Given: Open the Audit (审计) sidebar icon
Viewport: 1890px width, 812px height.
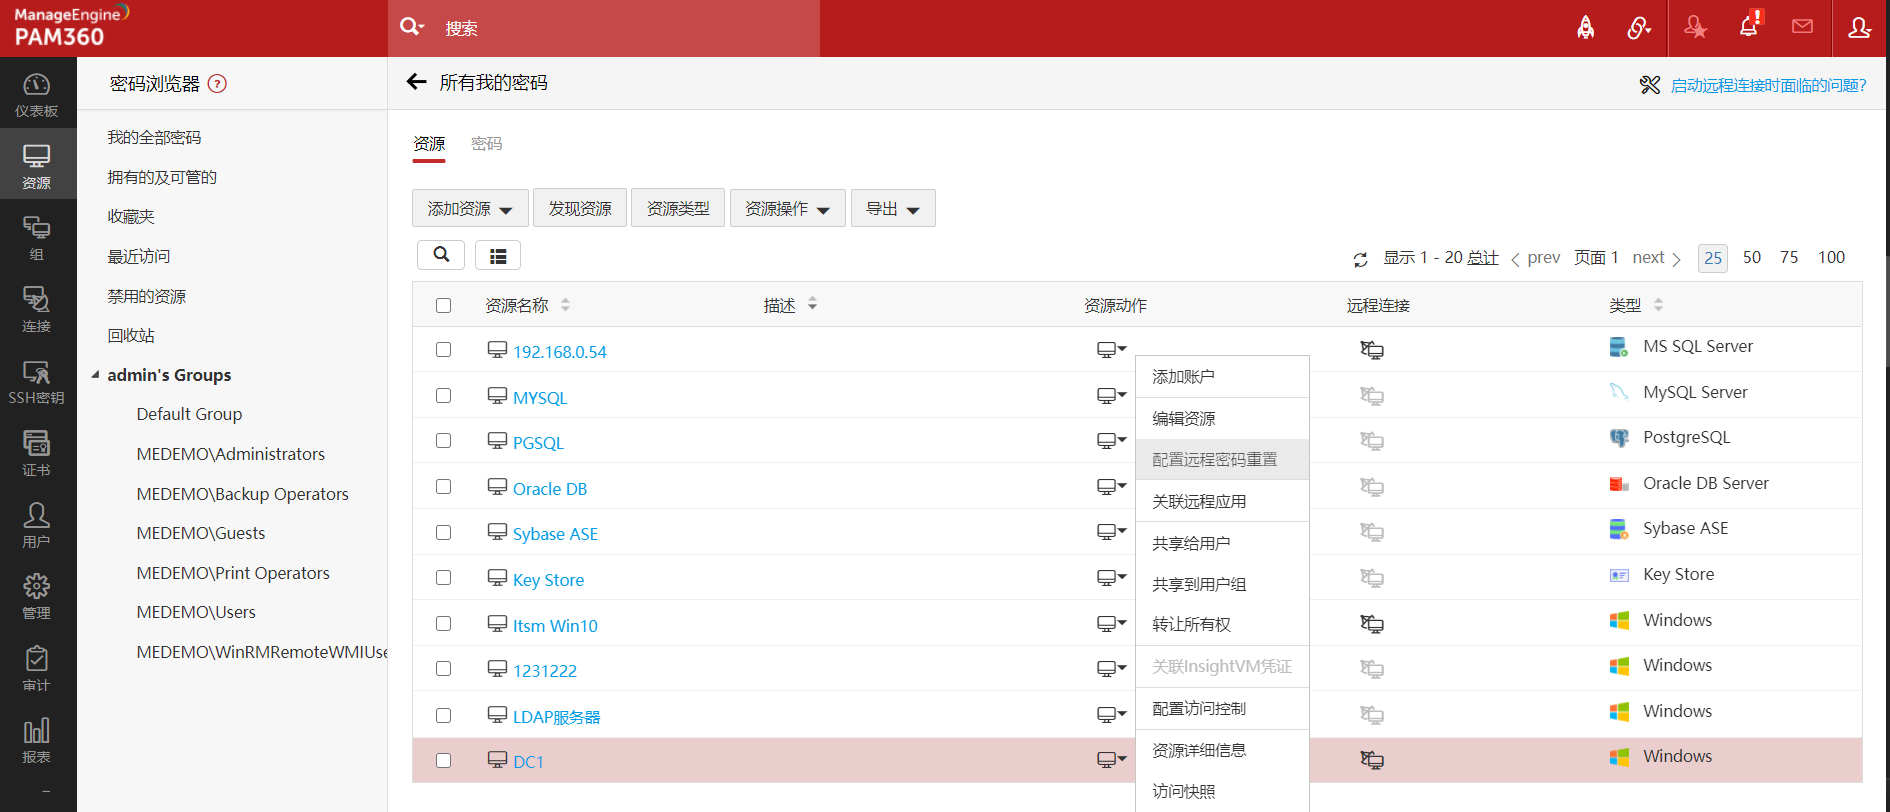Looking at the screenshot, I should pyautogui.click(x=37, y=669).
